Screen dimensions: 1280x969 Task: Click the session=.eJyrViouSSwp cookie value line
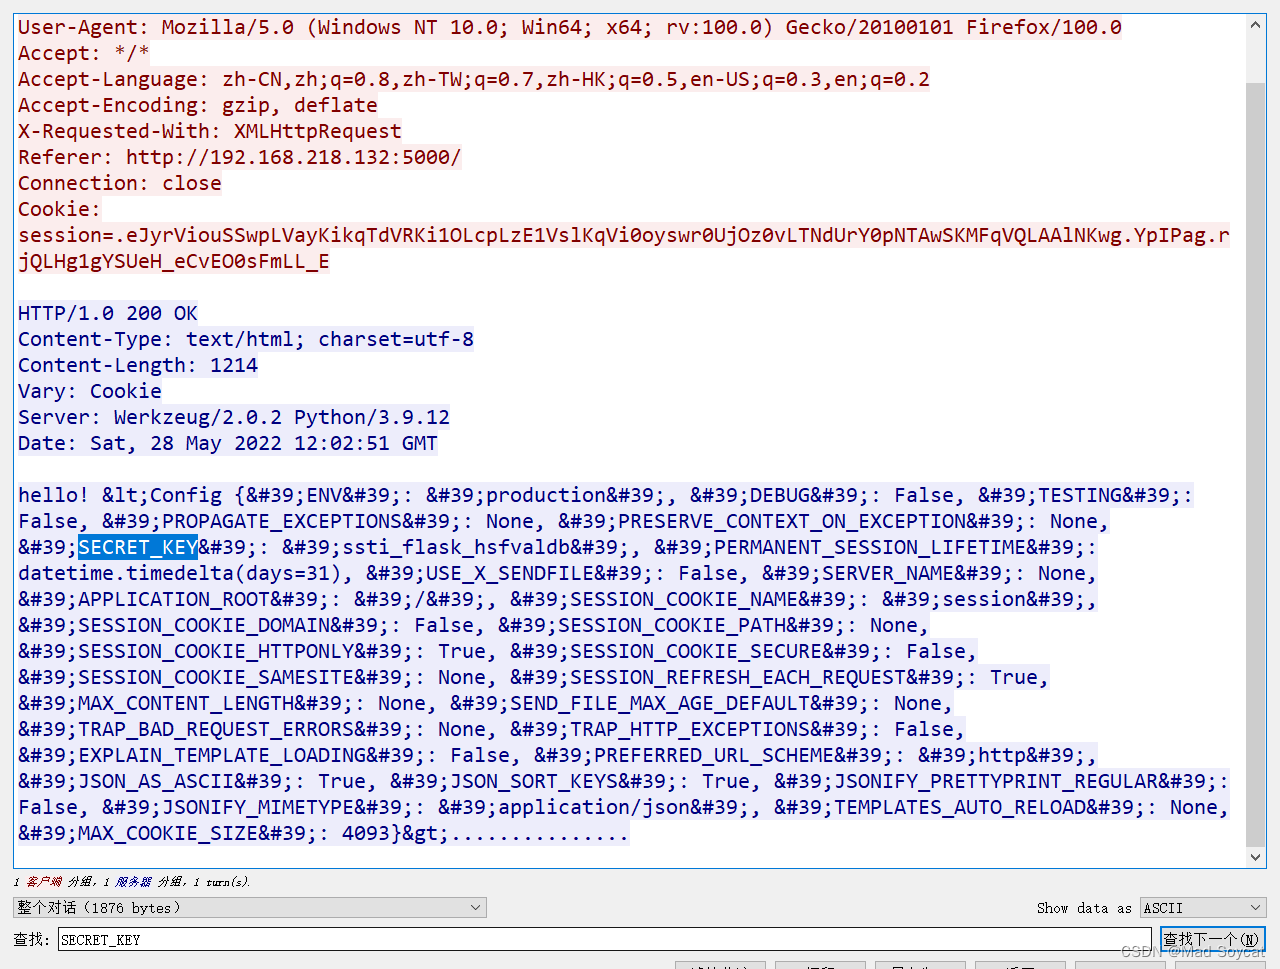[x=624, y=235]
